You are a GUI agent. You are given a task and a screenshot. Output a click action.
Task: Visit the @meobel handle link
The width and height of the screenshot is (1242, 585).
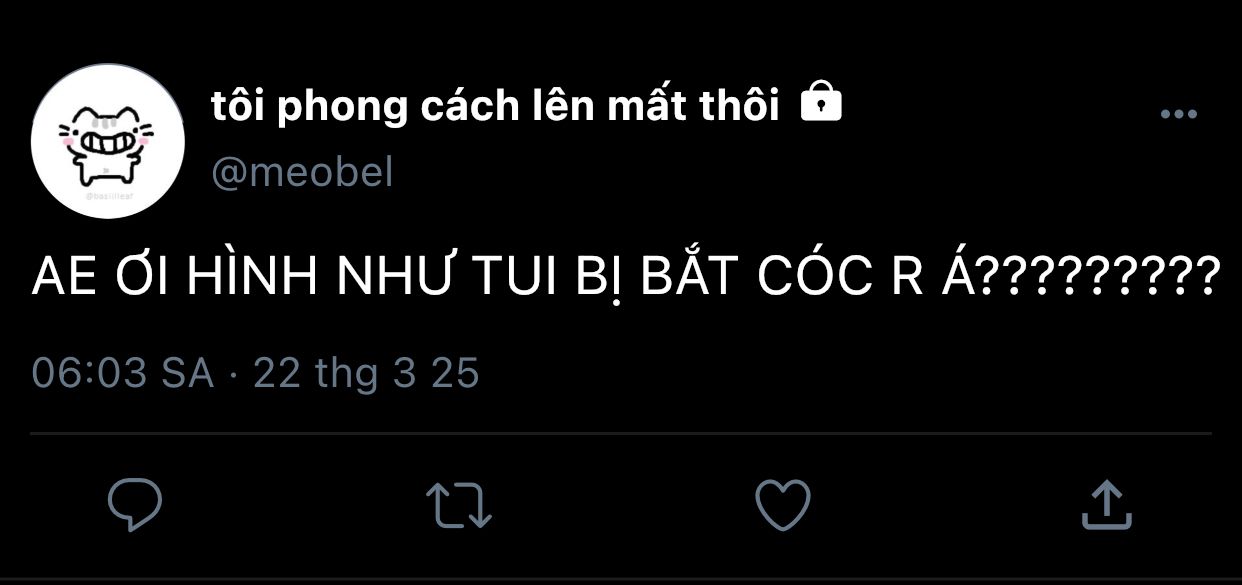(303, 173)
